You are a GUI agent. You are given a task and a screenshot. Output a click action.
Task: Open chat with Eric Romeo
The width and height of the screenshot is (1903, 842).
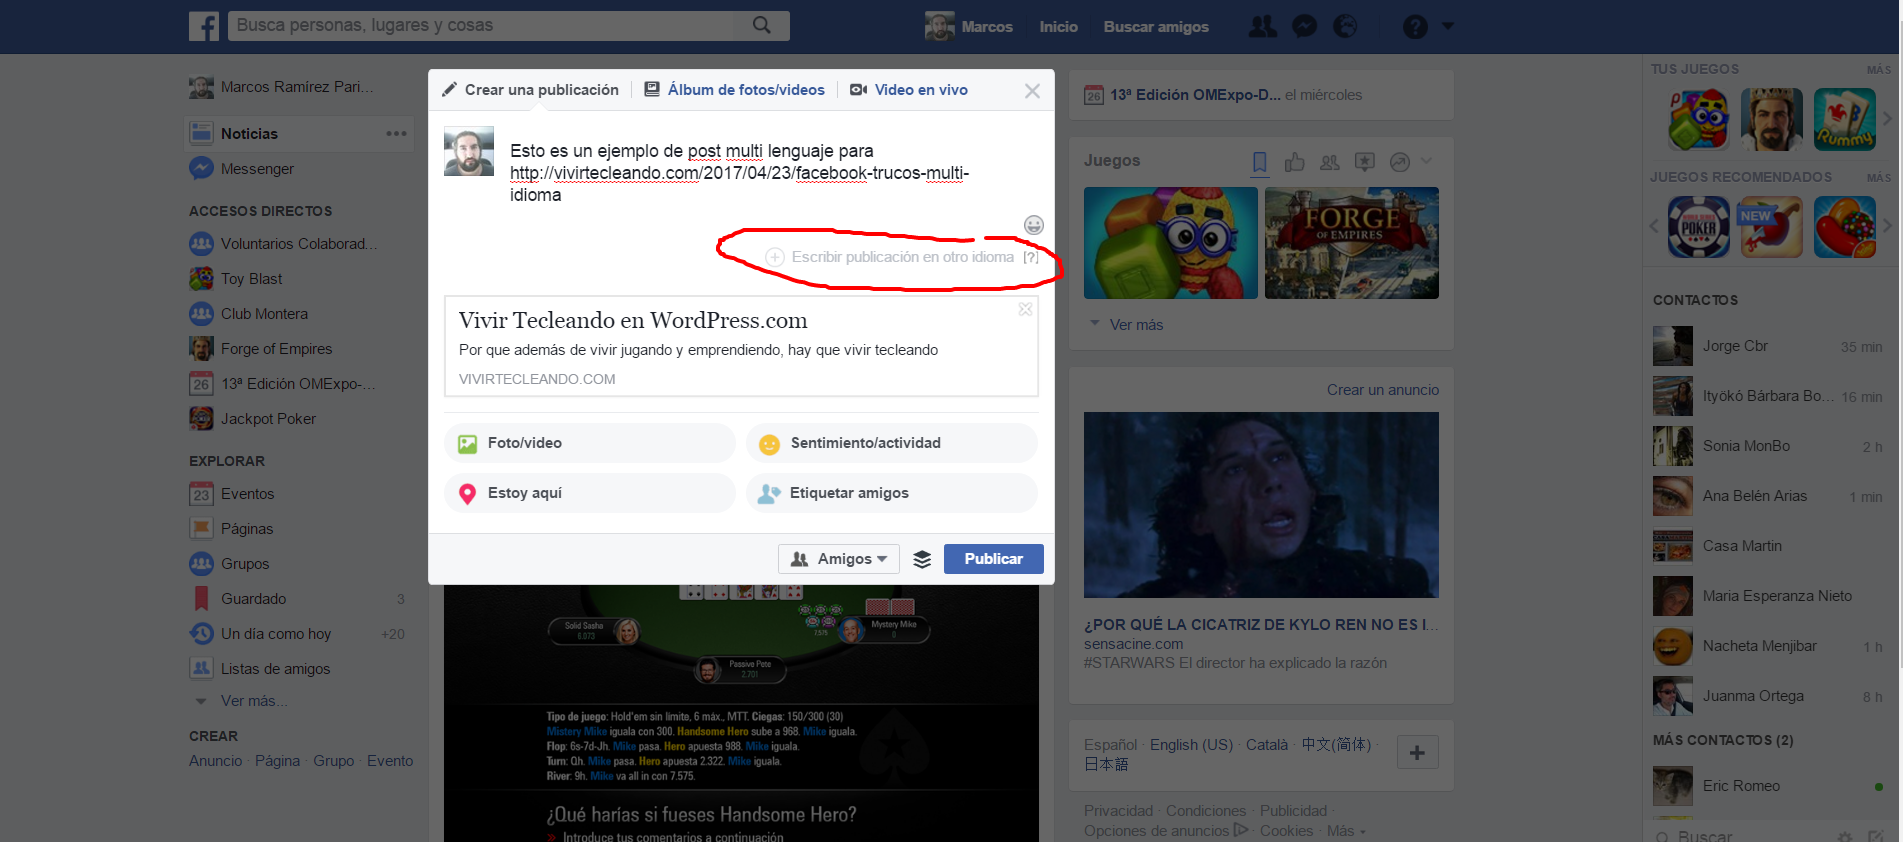pyautogui.click(x=1769, y=786)
